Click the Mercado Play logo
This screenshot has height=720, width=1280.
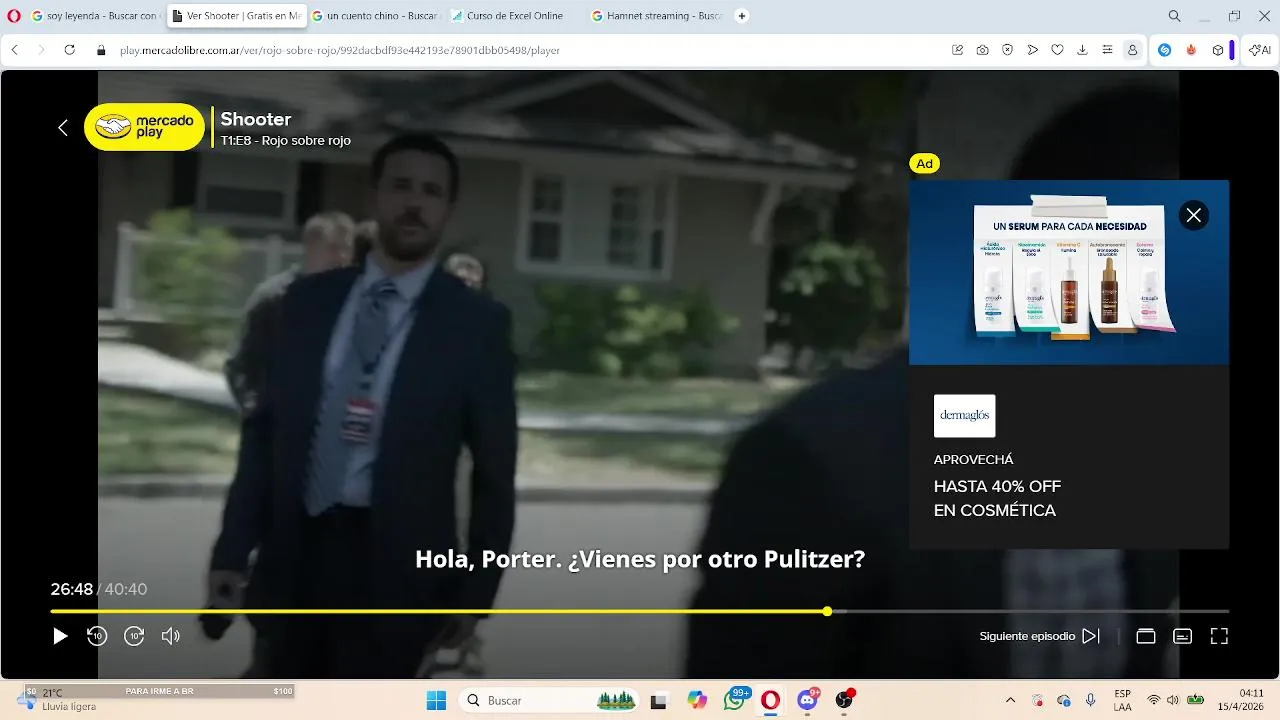(x=144, y=127)
